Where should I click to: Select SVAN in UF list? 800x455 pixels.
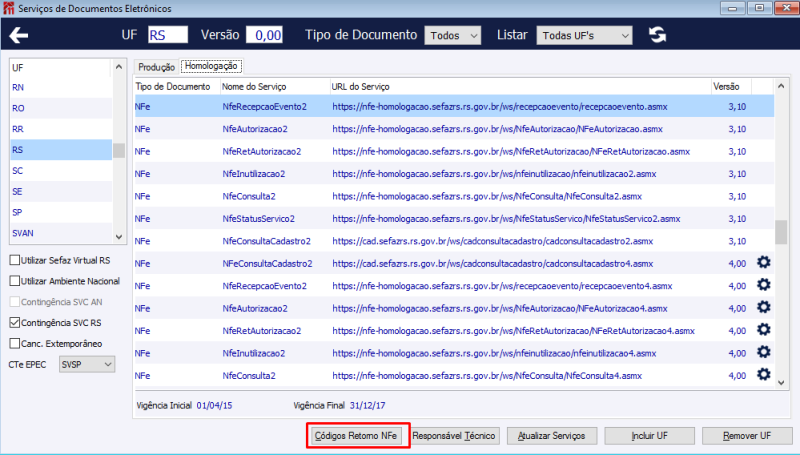pyautogui.click(x=61, y=233)
